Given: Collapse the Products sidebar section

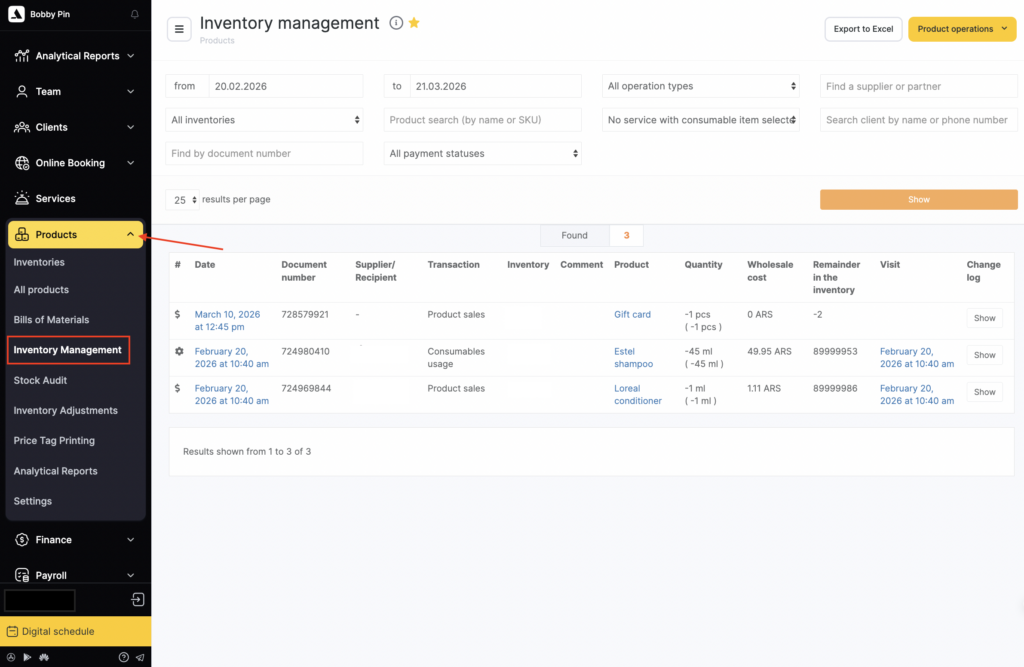Looking at the screenshot, I should tap(130, 235).
